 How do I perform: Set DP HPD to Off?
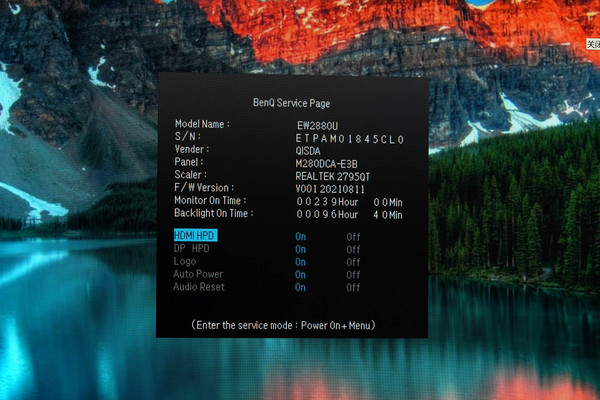353,250
